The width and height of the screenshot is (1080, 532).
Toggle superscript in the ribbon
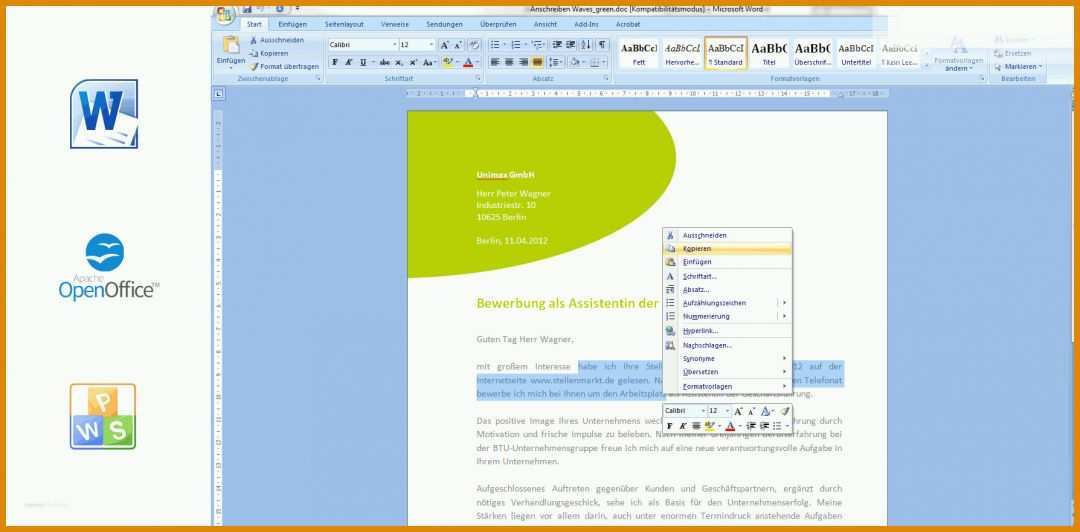(413, 62)
